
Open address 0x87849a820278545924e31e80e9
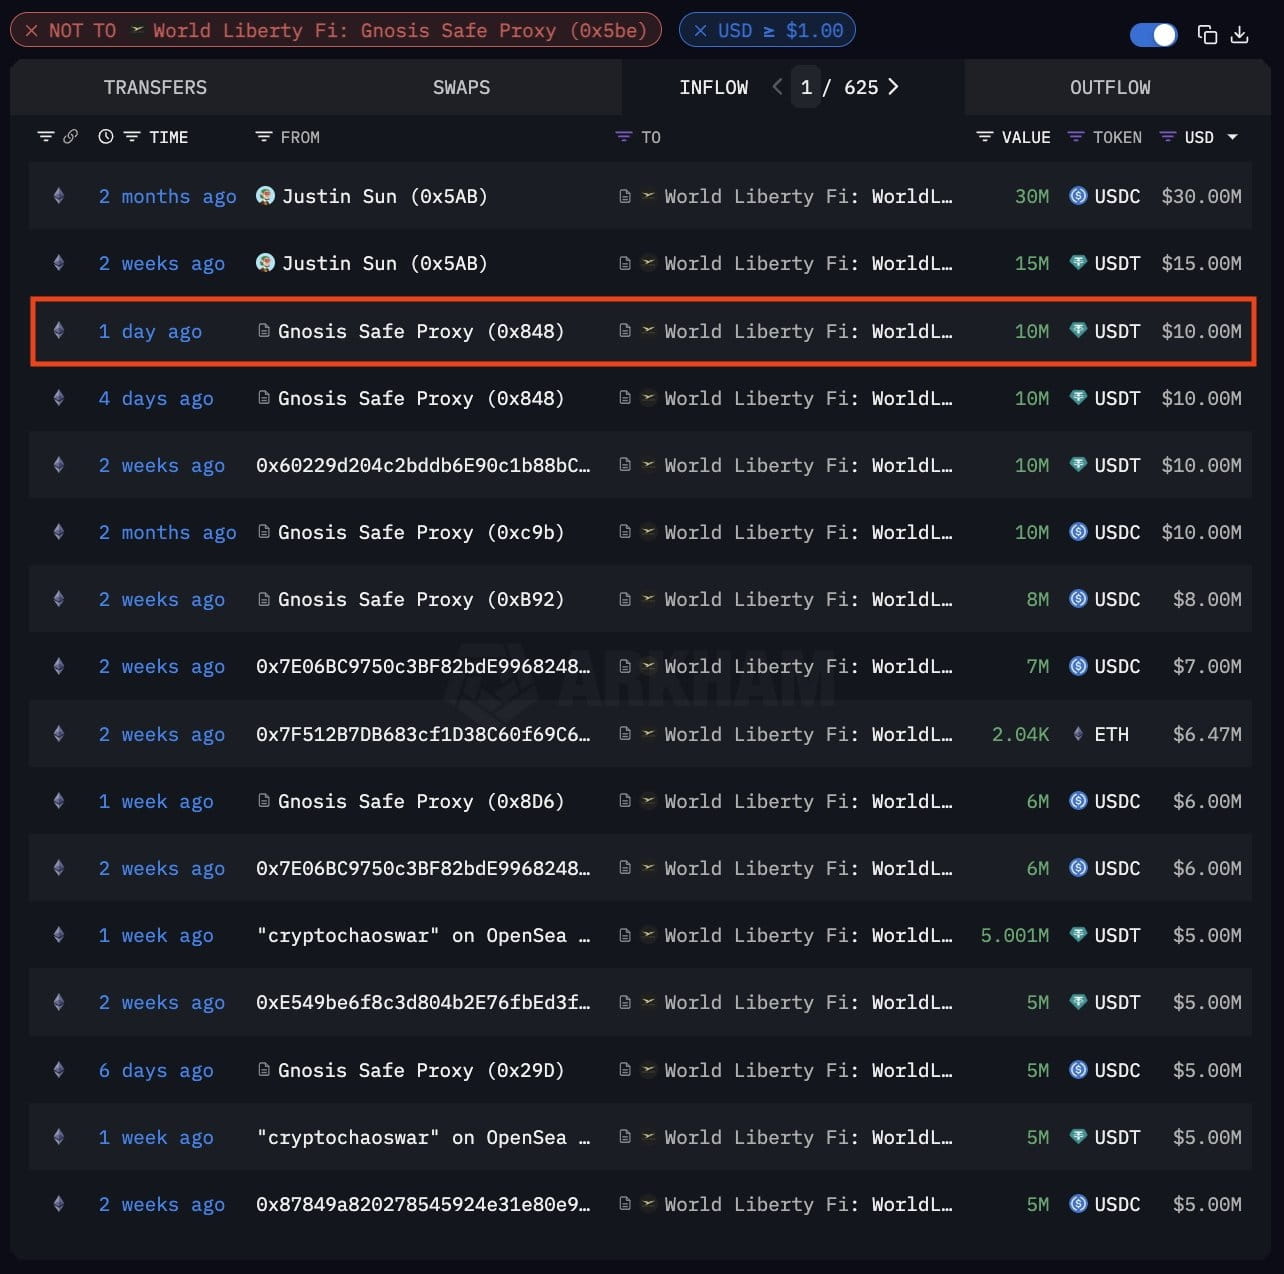(423, 1204)
